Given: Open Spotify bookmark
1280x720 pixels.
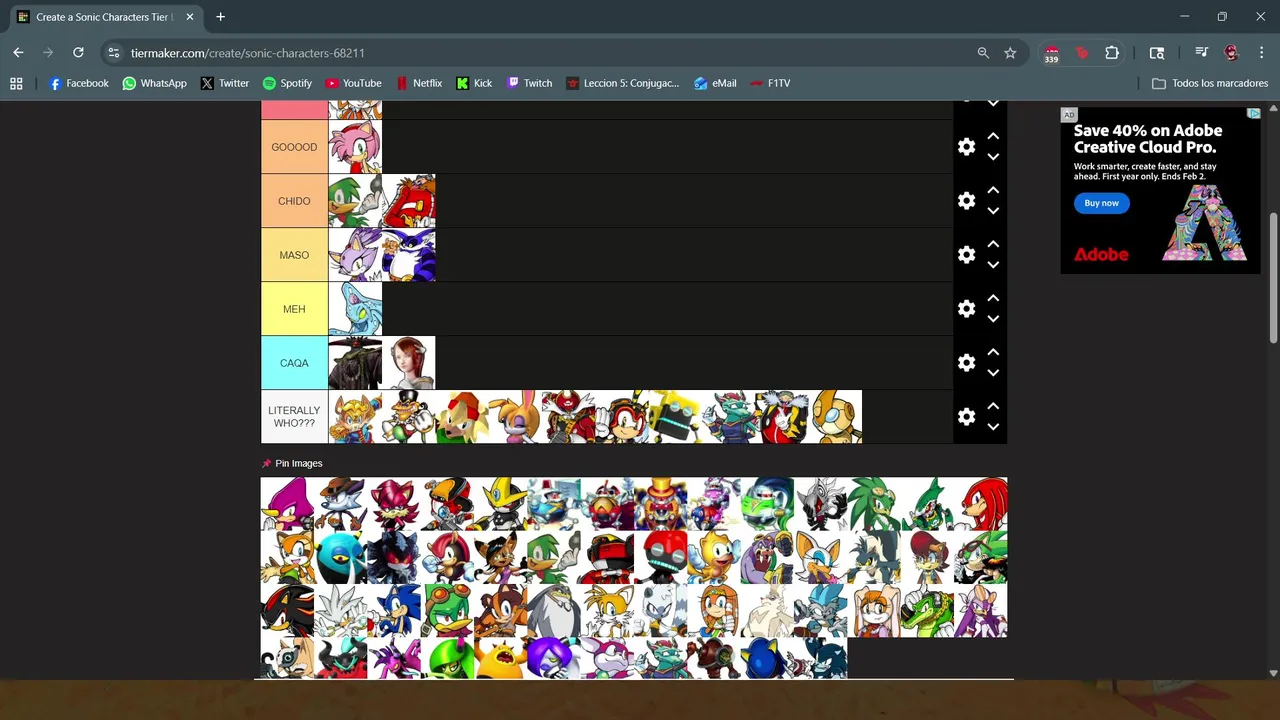Looking at the screenshot, I should (287, 83).
